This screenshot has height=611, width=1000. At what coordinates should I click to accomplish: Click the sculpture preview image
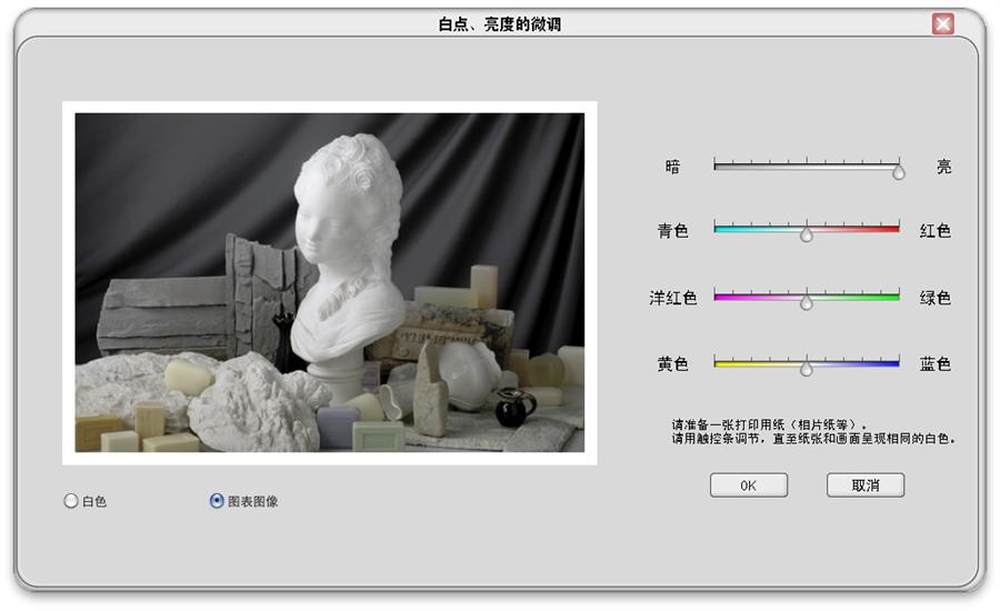[330, 283]
